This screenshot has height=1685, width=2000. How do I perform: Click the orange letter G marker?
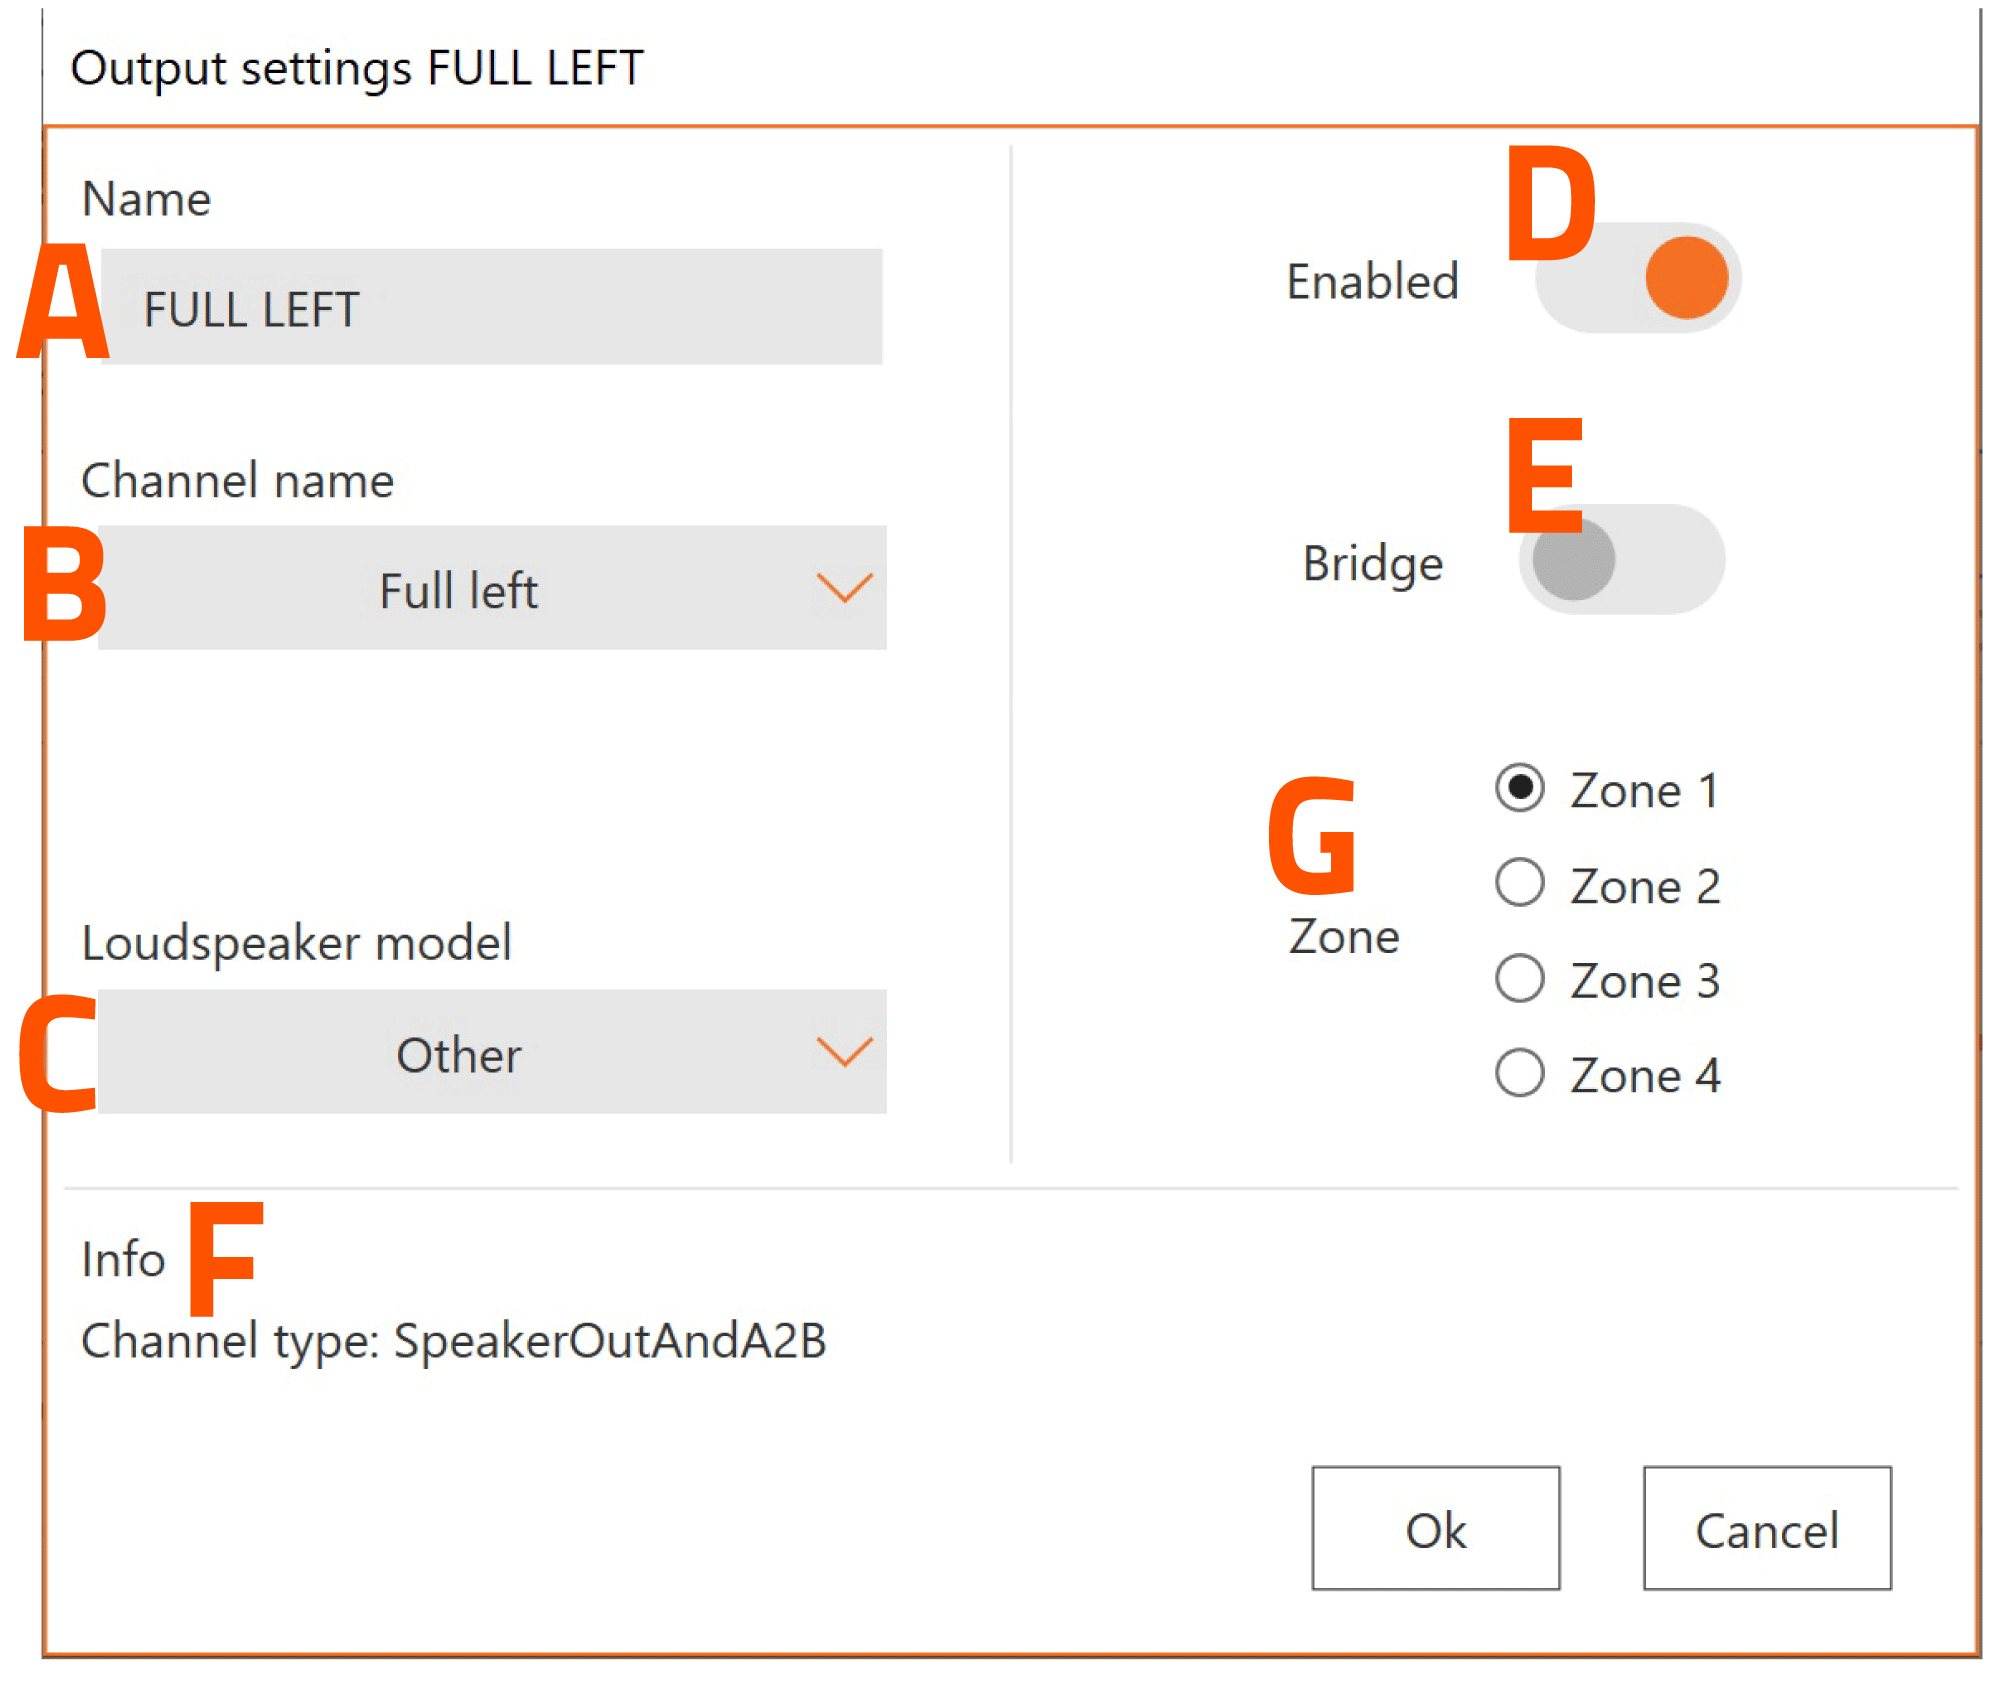tap(1312, 836)
